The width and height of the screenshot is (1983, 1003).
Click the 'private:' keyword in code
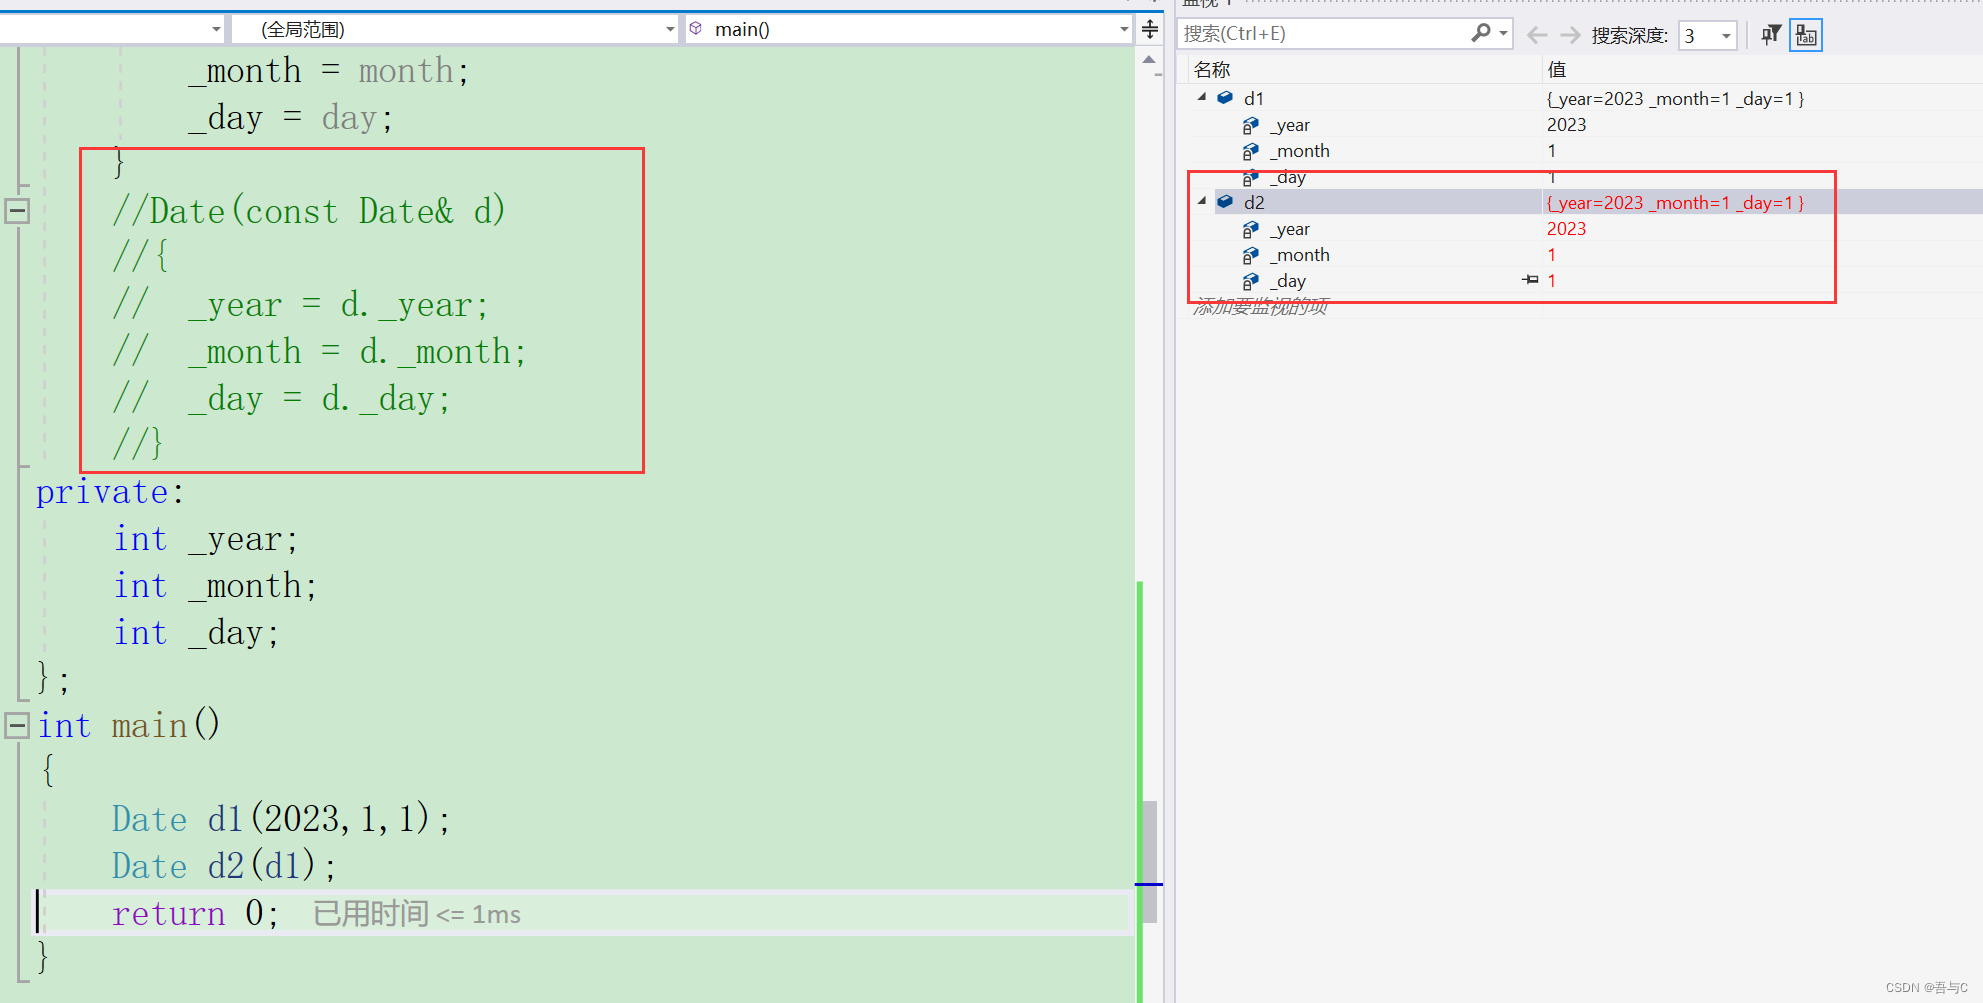pyautogui.click(x=110, y=492)
